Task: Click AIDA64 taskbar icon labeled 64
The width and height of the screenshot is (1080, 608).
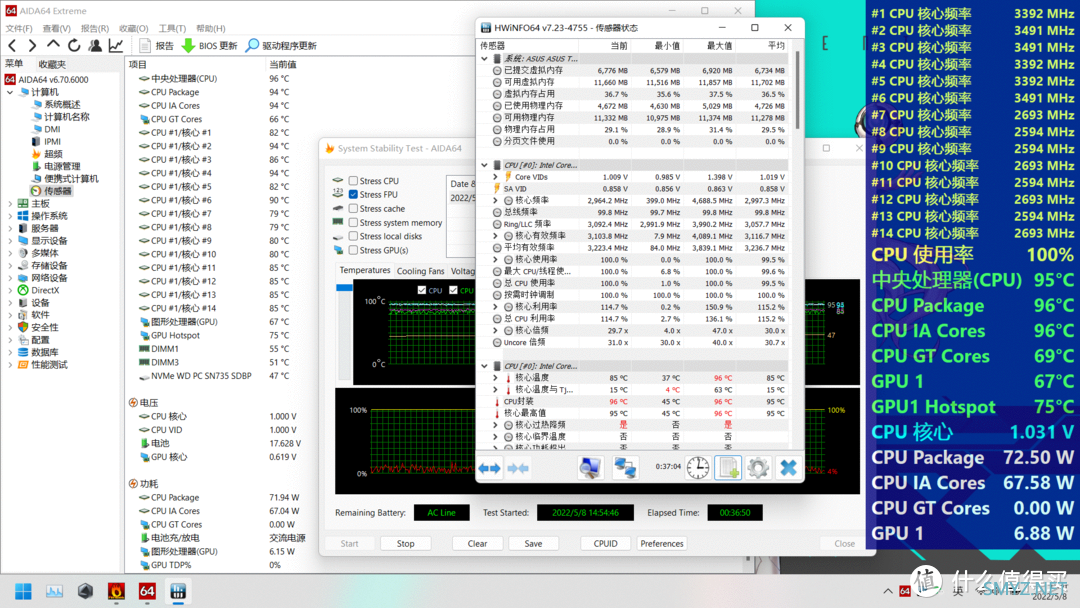Action: coord(147,591)
